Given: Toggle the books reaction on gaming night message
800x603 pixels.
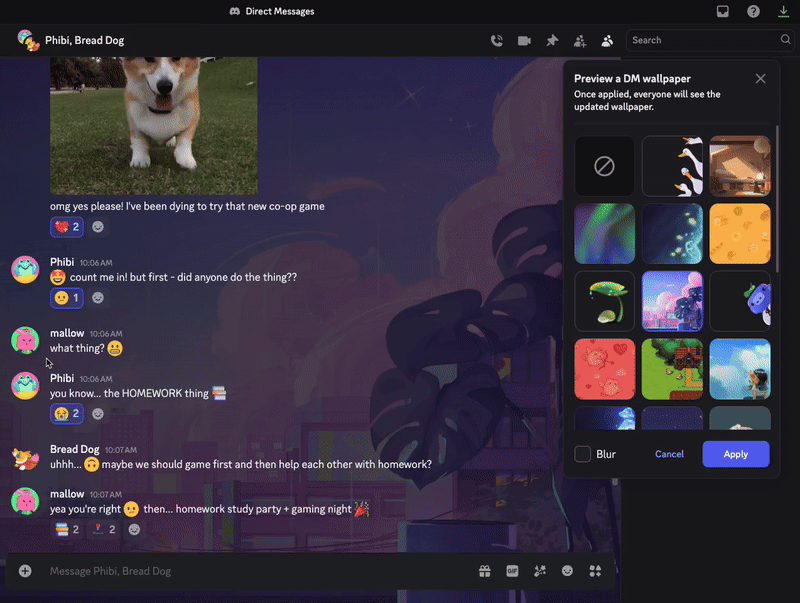Looking at the screenshot, I should pyautogui.click(x=67, y=530).
